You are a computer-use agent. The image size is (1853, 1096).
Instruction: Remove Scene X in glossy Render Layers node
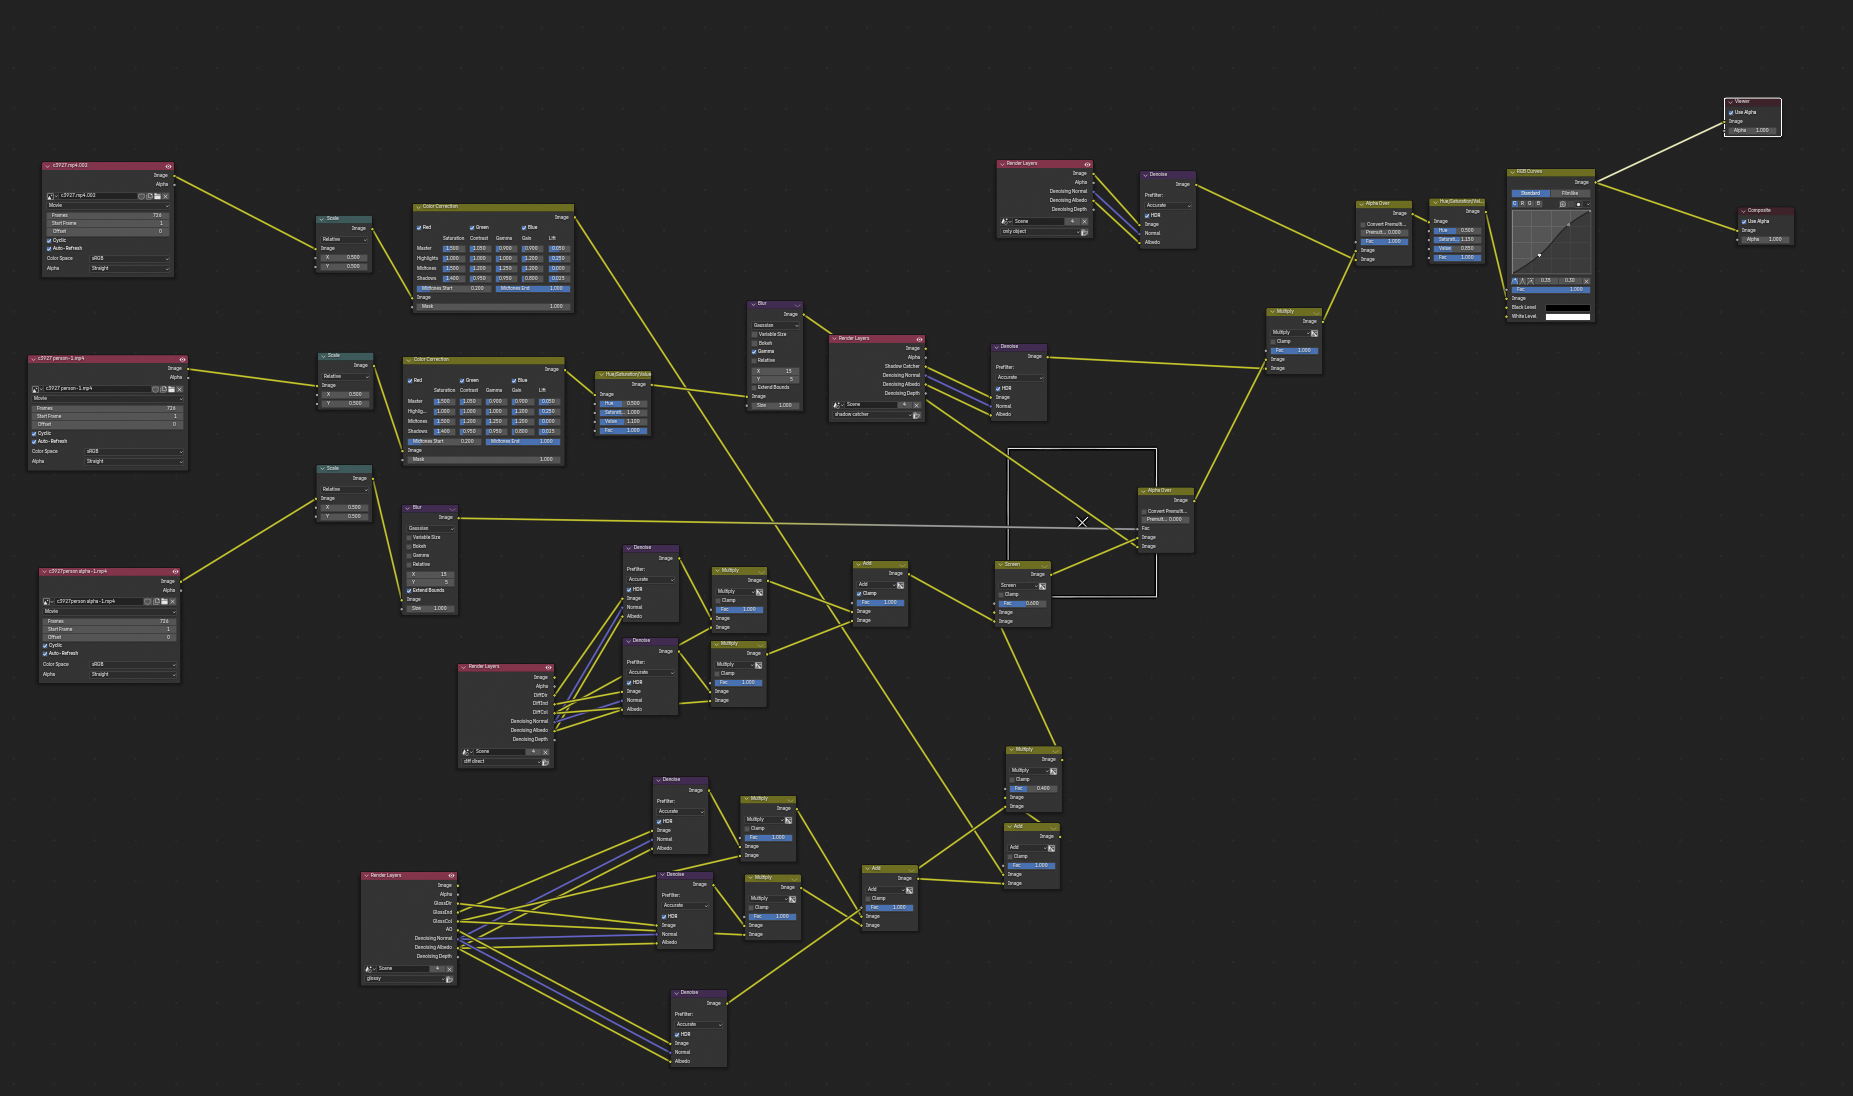pos(449,969)
